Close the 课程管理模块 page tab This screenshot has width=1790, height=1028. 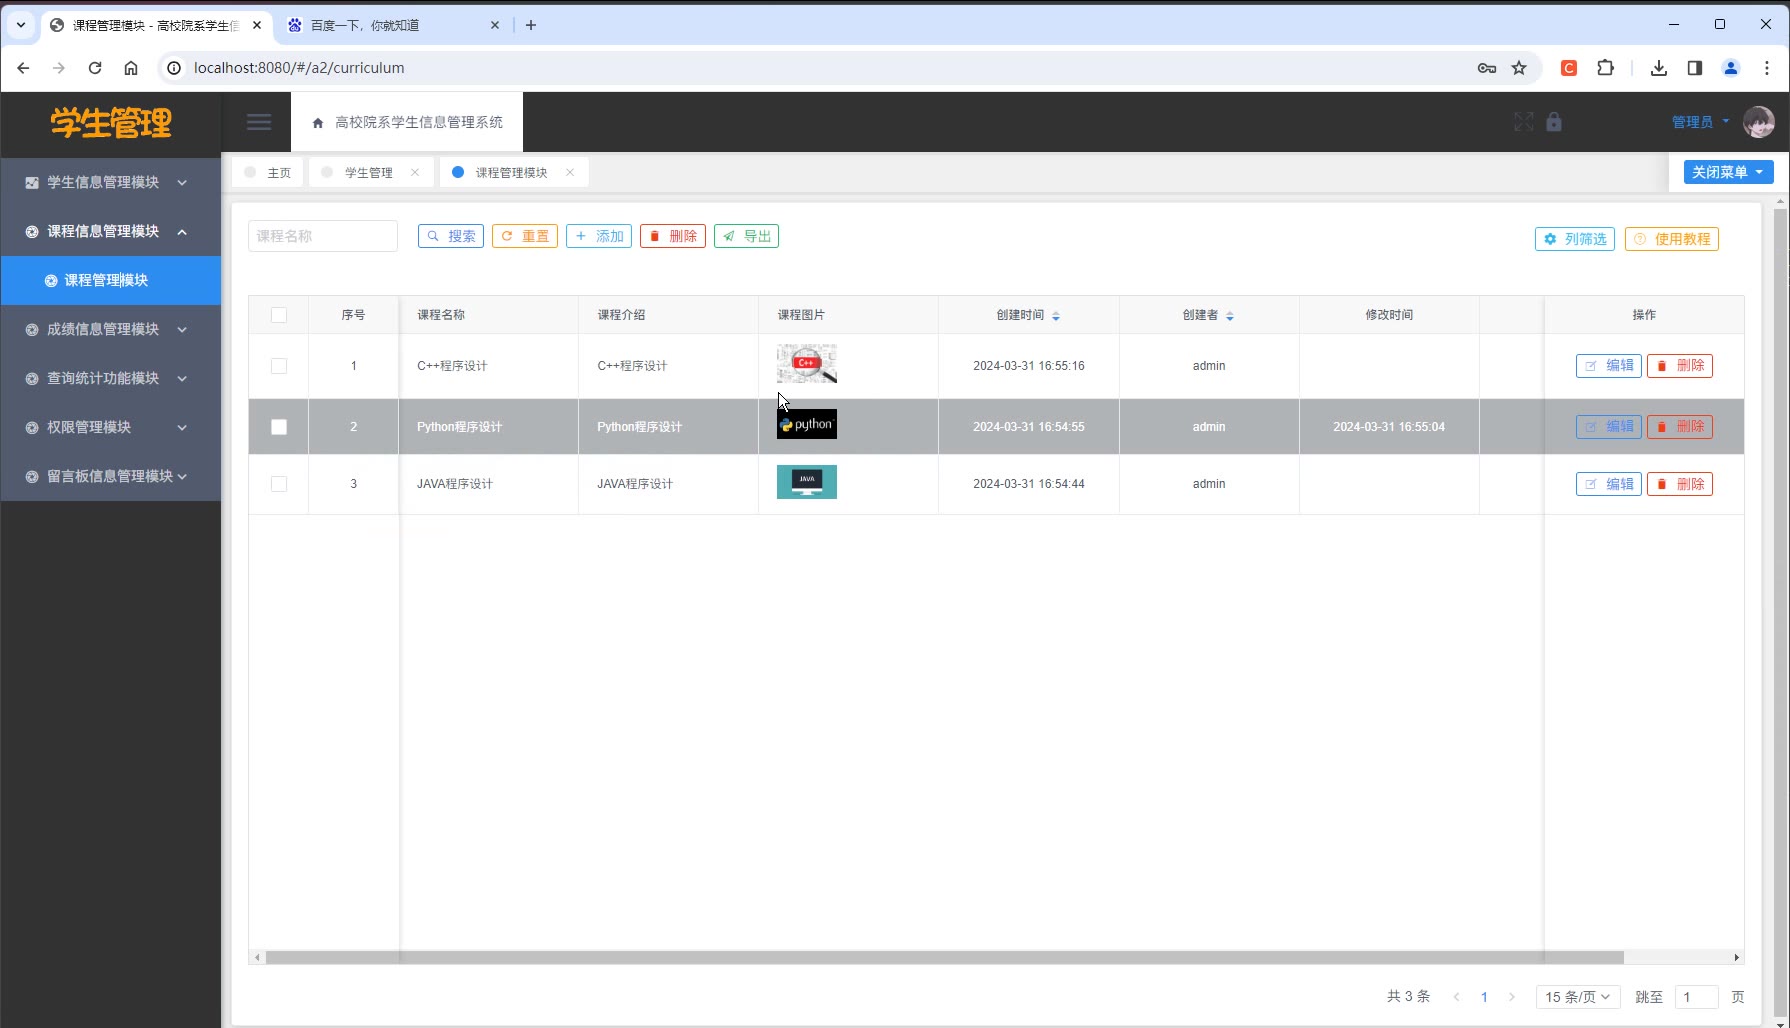[570, 172]
